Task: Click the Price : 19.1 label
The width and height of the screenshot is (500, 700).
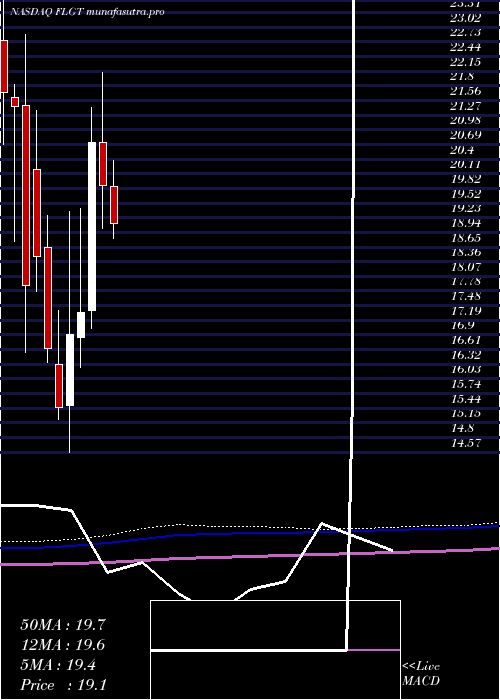Action: [63, 685]
